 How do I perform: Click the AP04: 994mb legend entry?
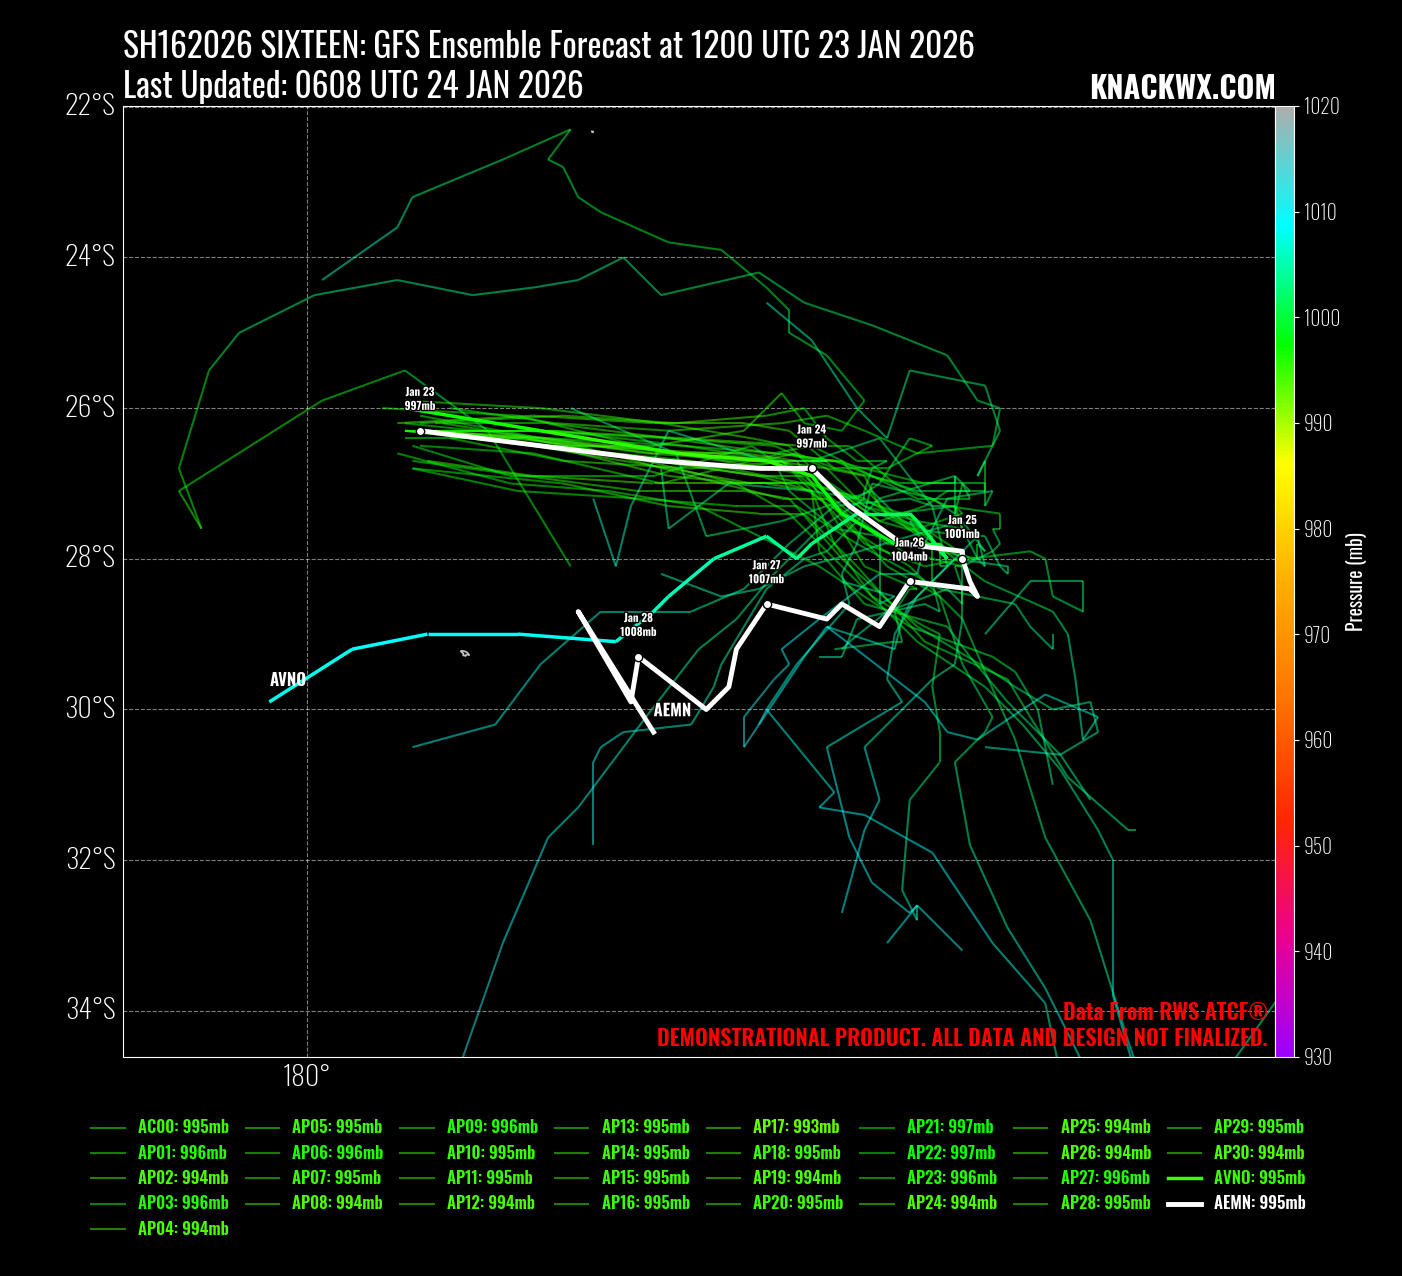pyautogui.click(x=183, y=1229)
